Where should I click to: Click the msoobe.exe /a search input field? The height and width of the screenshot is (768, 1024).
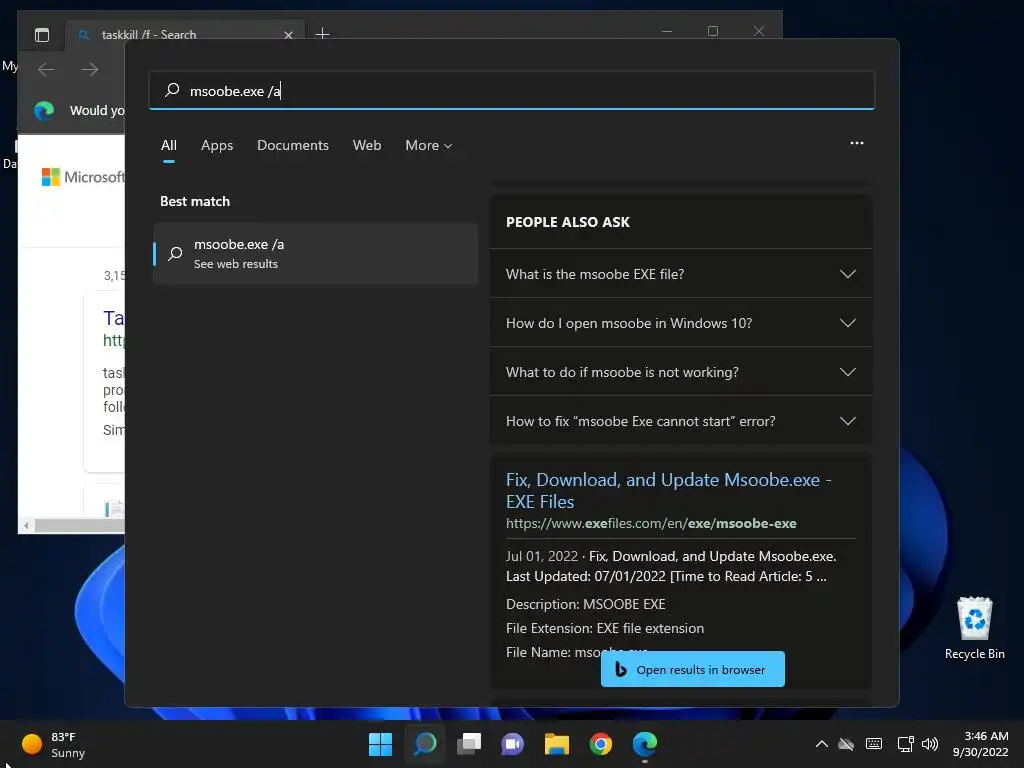point(511,90)
